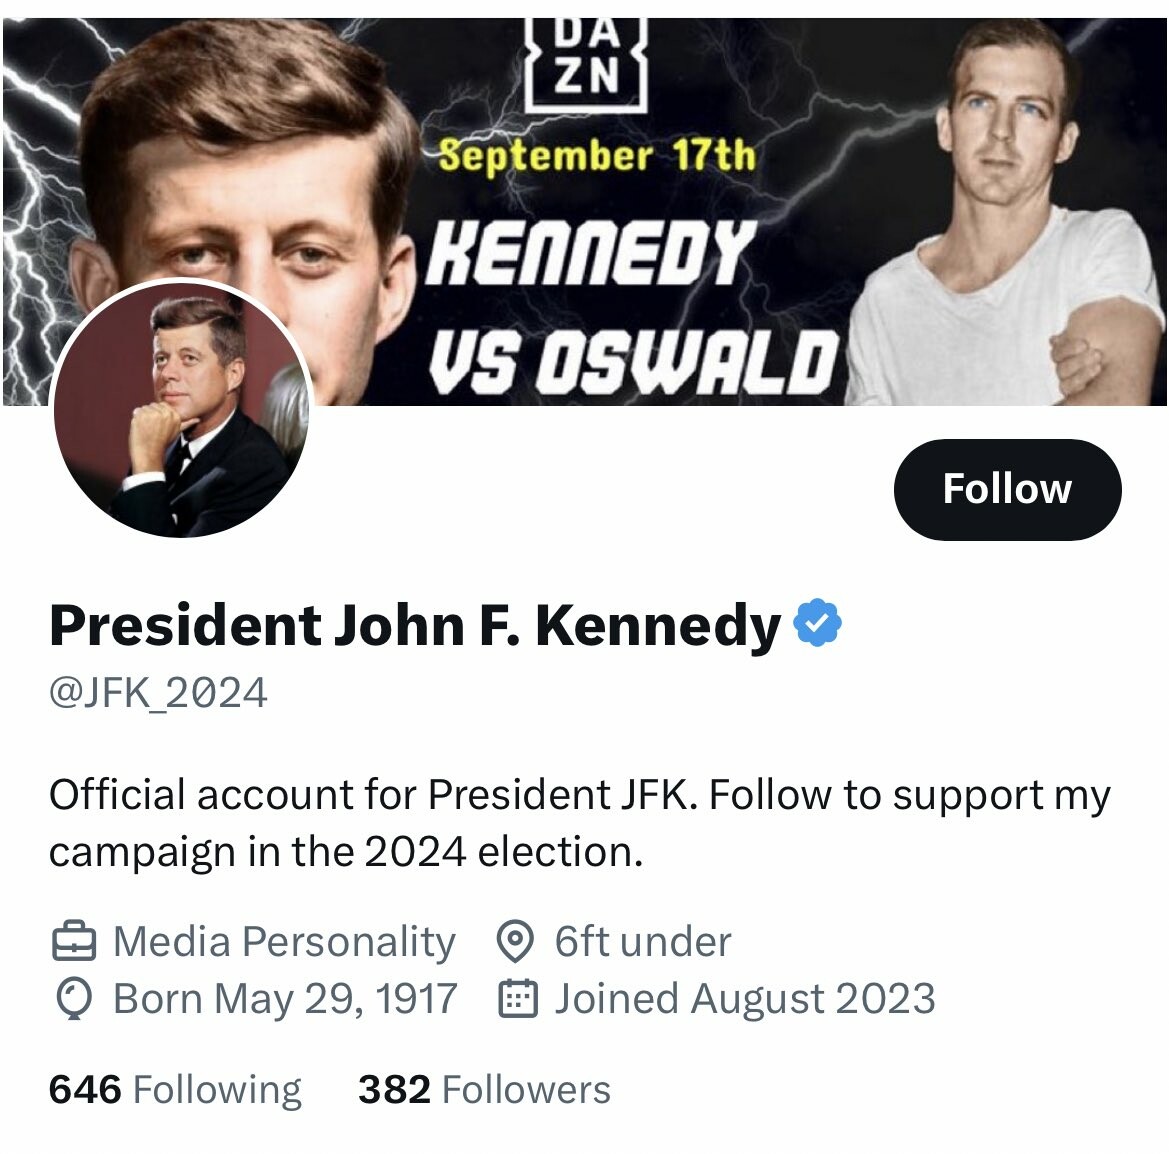Click the Joined August 2023 text
This screenshot has height=1154, width=1169.
[x=745, y=999]
